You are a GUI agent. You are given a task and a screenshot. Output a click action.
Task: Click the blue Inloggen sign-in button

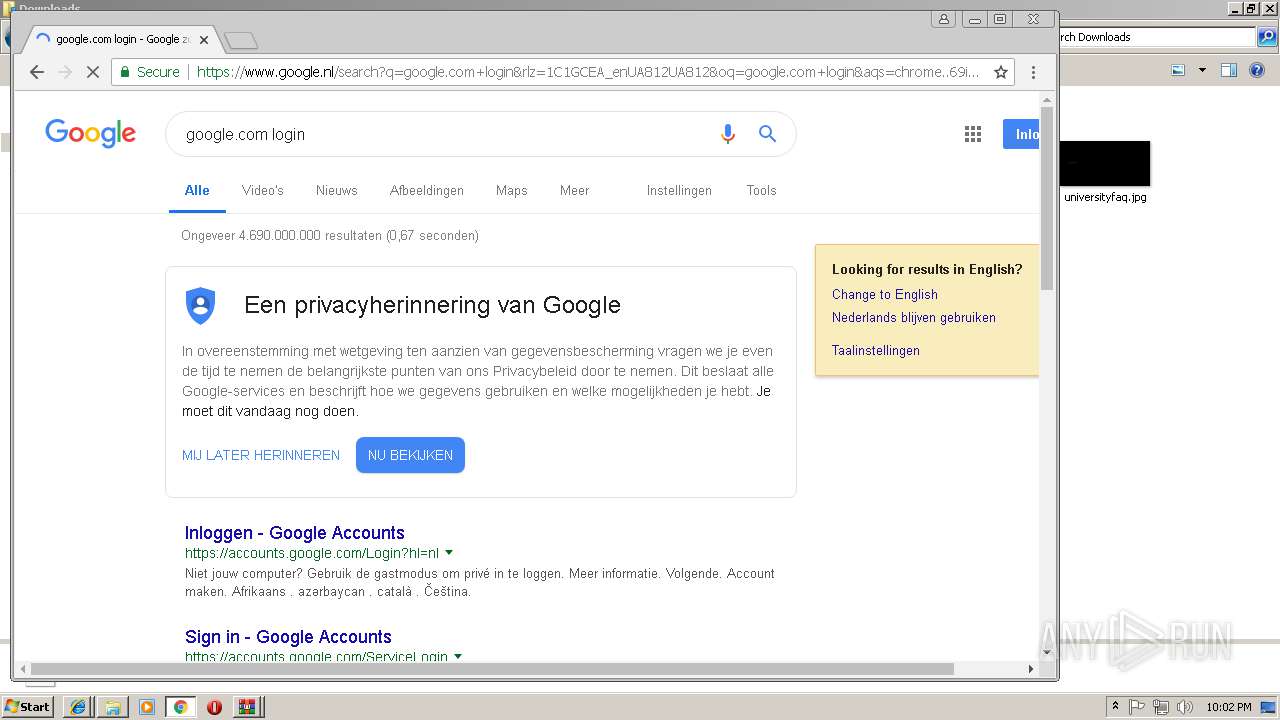[x=1021, y=134]
